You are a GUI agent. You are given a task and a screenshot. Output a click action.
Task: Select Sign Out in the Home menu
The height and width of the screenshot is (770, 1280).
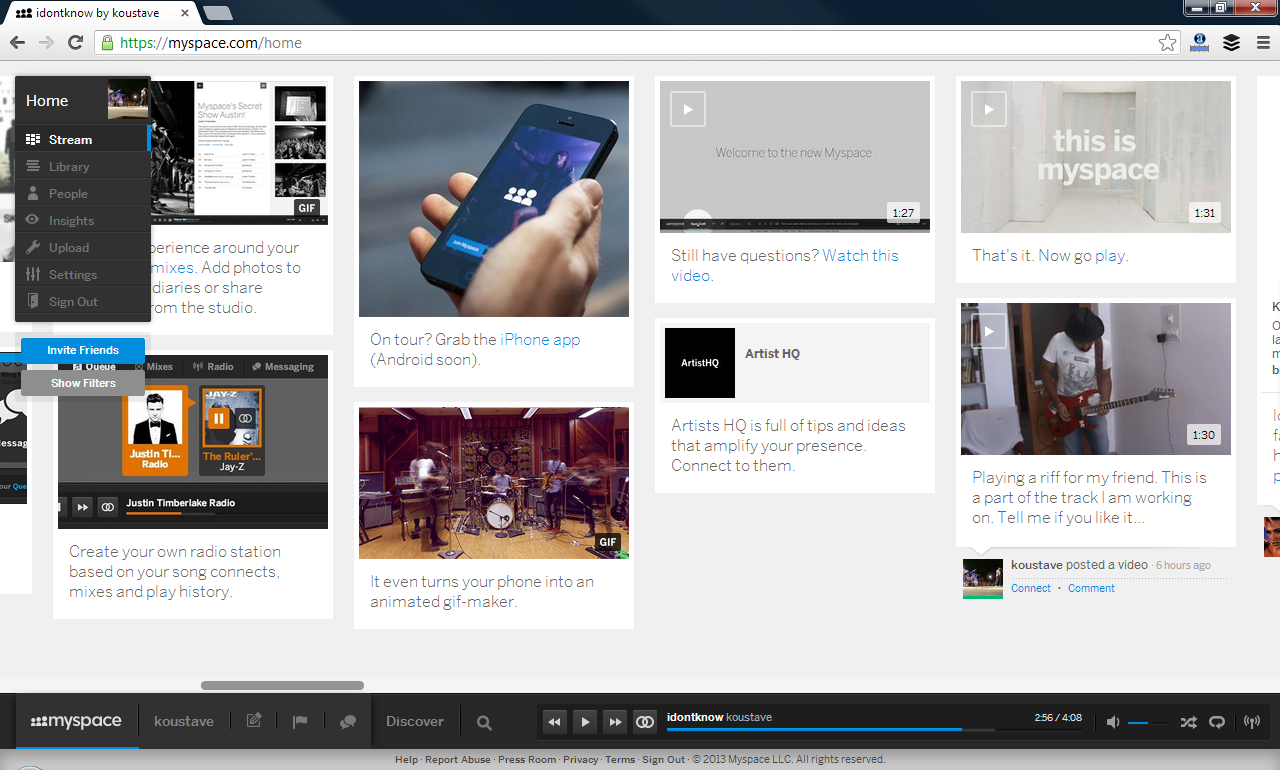click(83, 301)
